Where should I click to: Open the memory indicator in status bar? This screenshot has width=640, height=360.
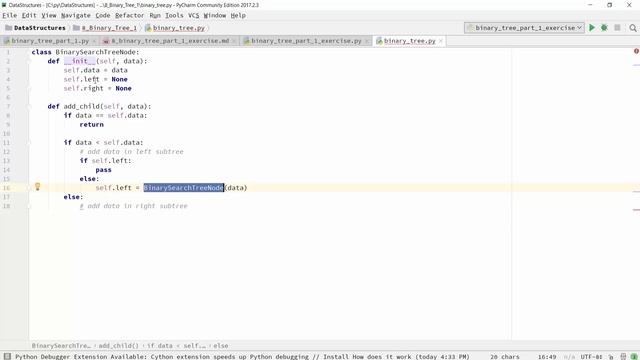[x=633, y=357]
